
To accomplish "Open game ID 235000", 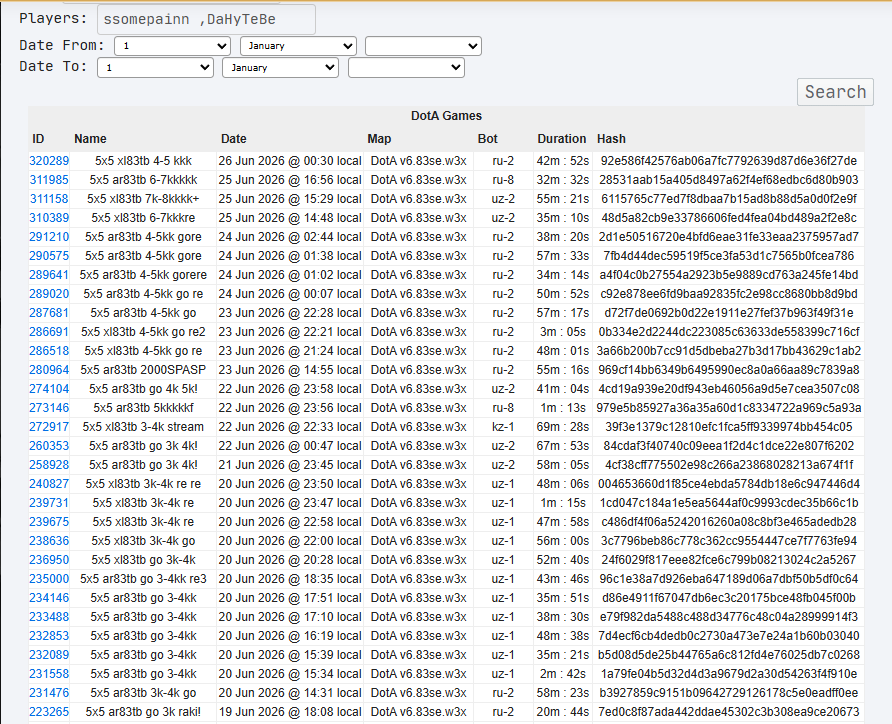I will [49, 579].
